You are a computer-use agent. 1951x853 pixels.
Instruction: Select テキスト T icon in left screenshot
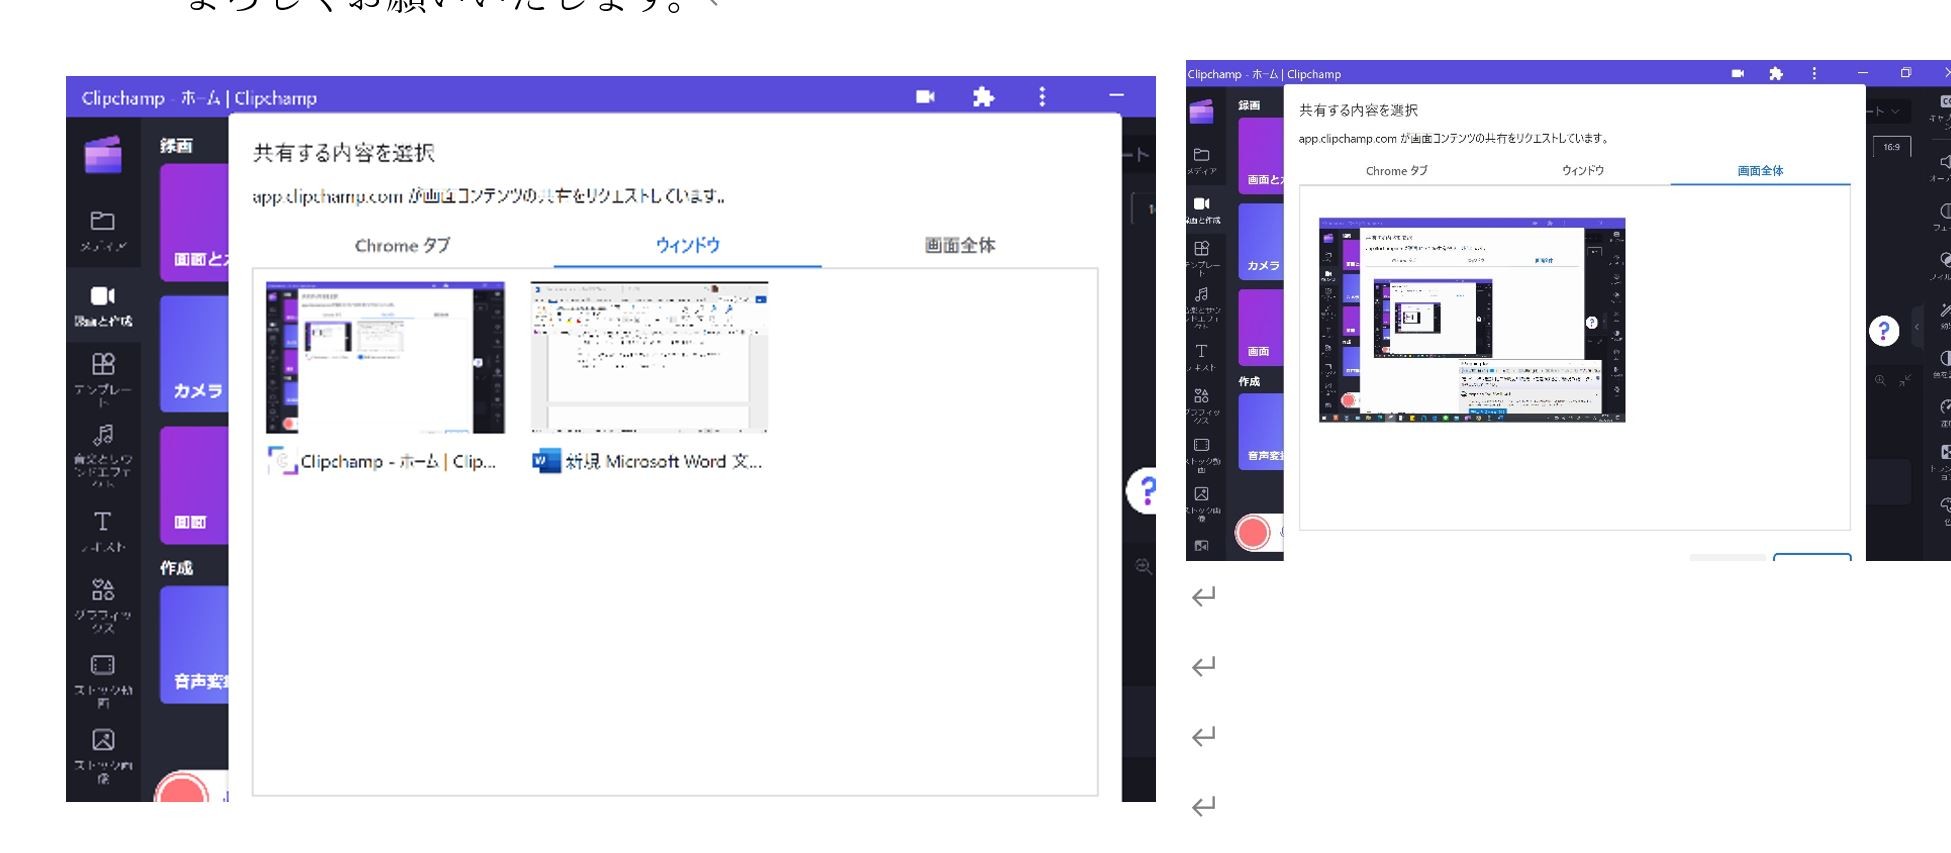click(103, 521)
